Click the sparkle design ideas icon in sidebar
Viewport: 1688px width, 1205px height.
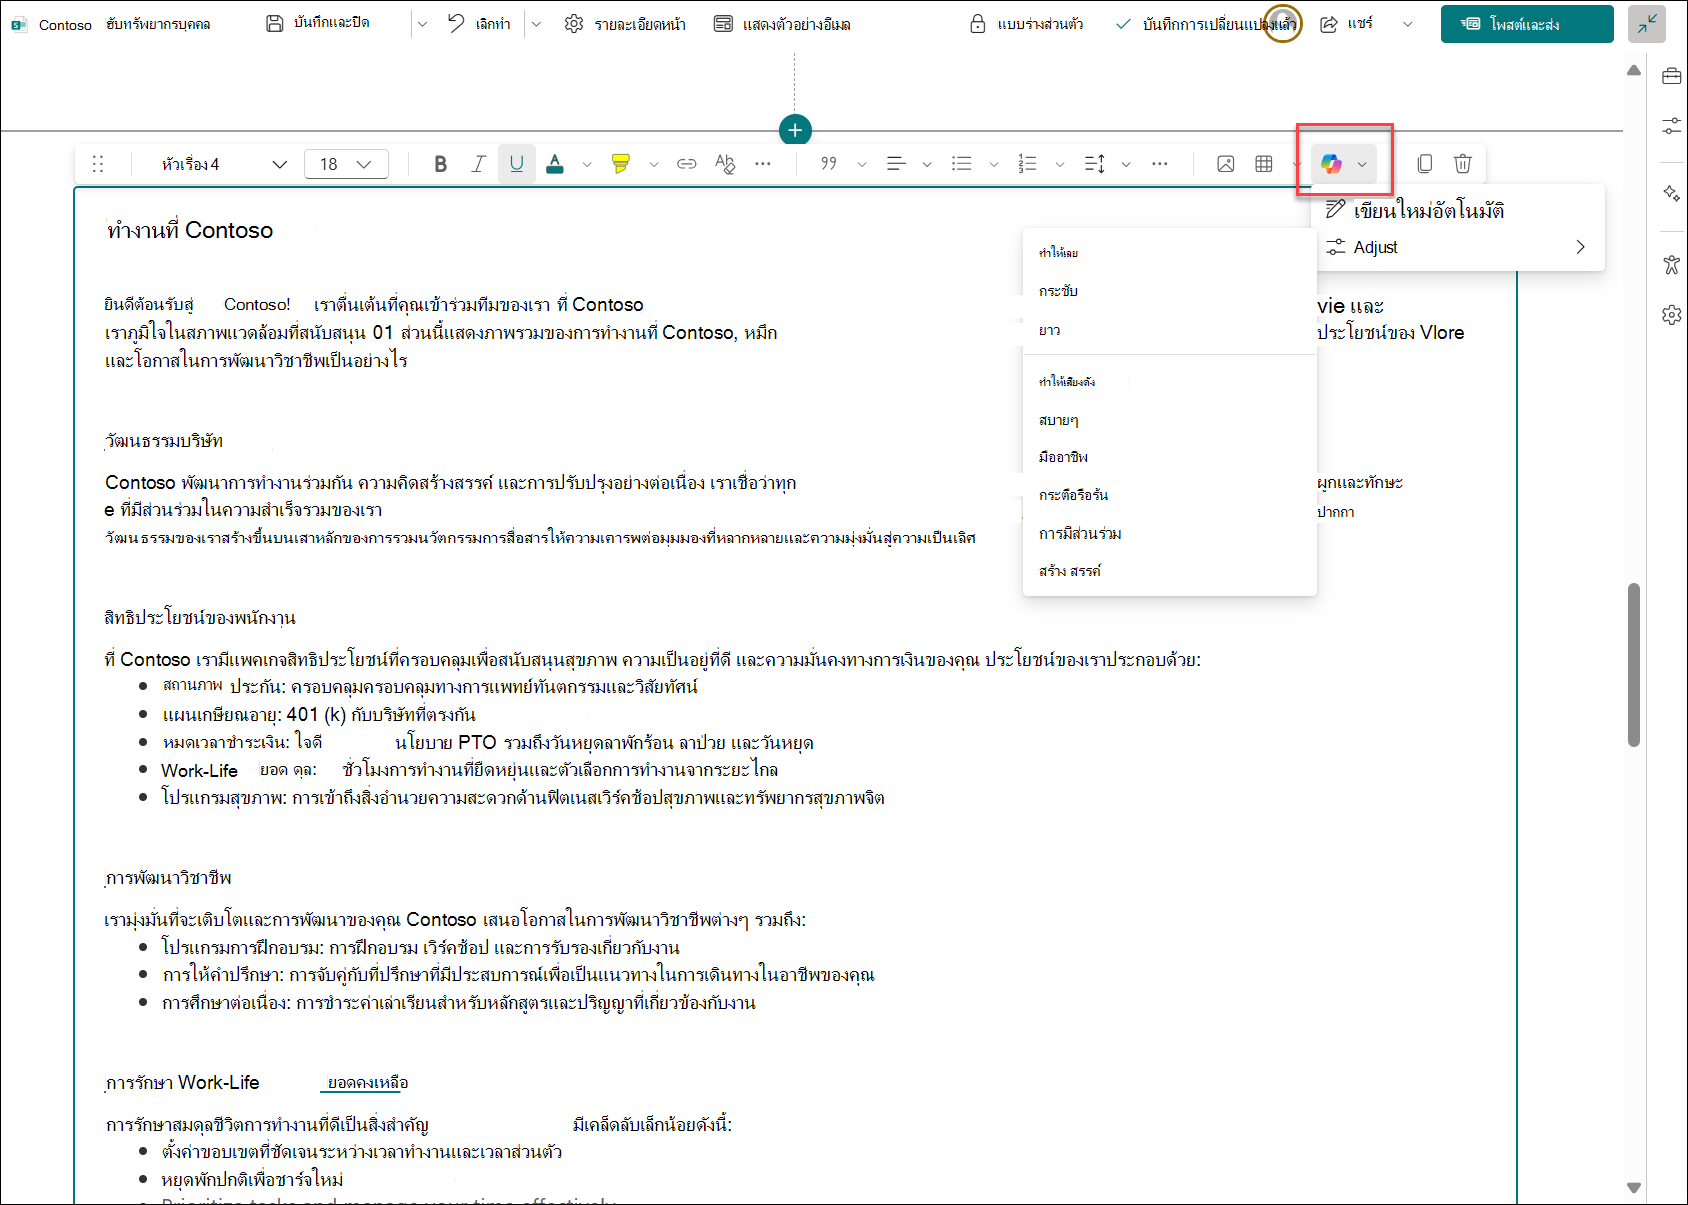1671,193
